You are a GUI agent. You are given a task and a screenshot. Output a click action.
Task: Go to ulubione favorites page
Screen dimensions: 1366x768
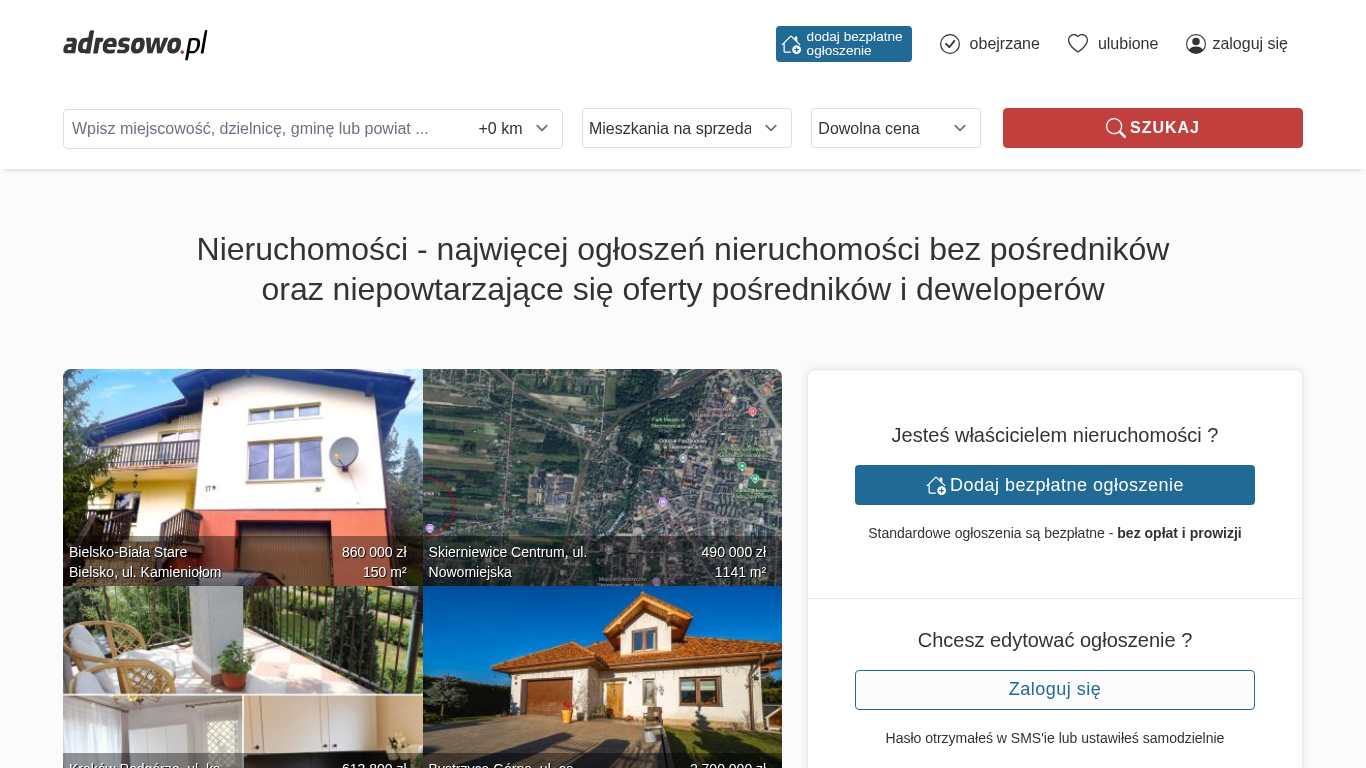[1128, 44]
